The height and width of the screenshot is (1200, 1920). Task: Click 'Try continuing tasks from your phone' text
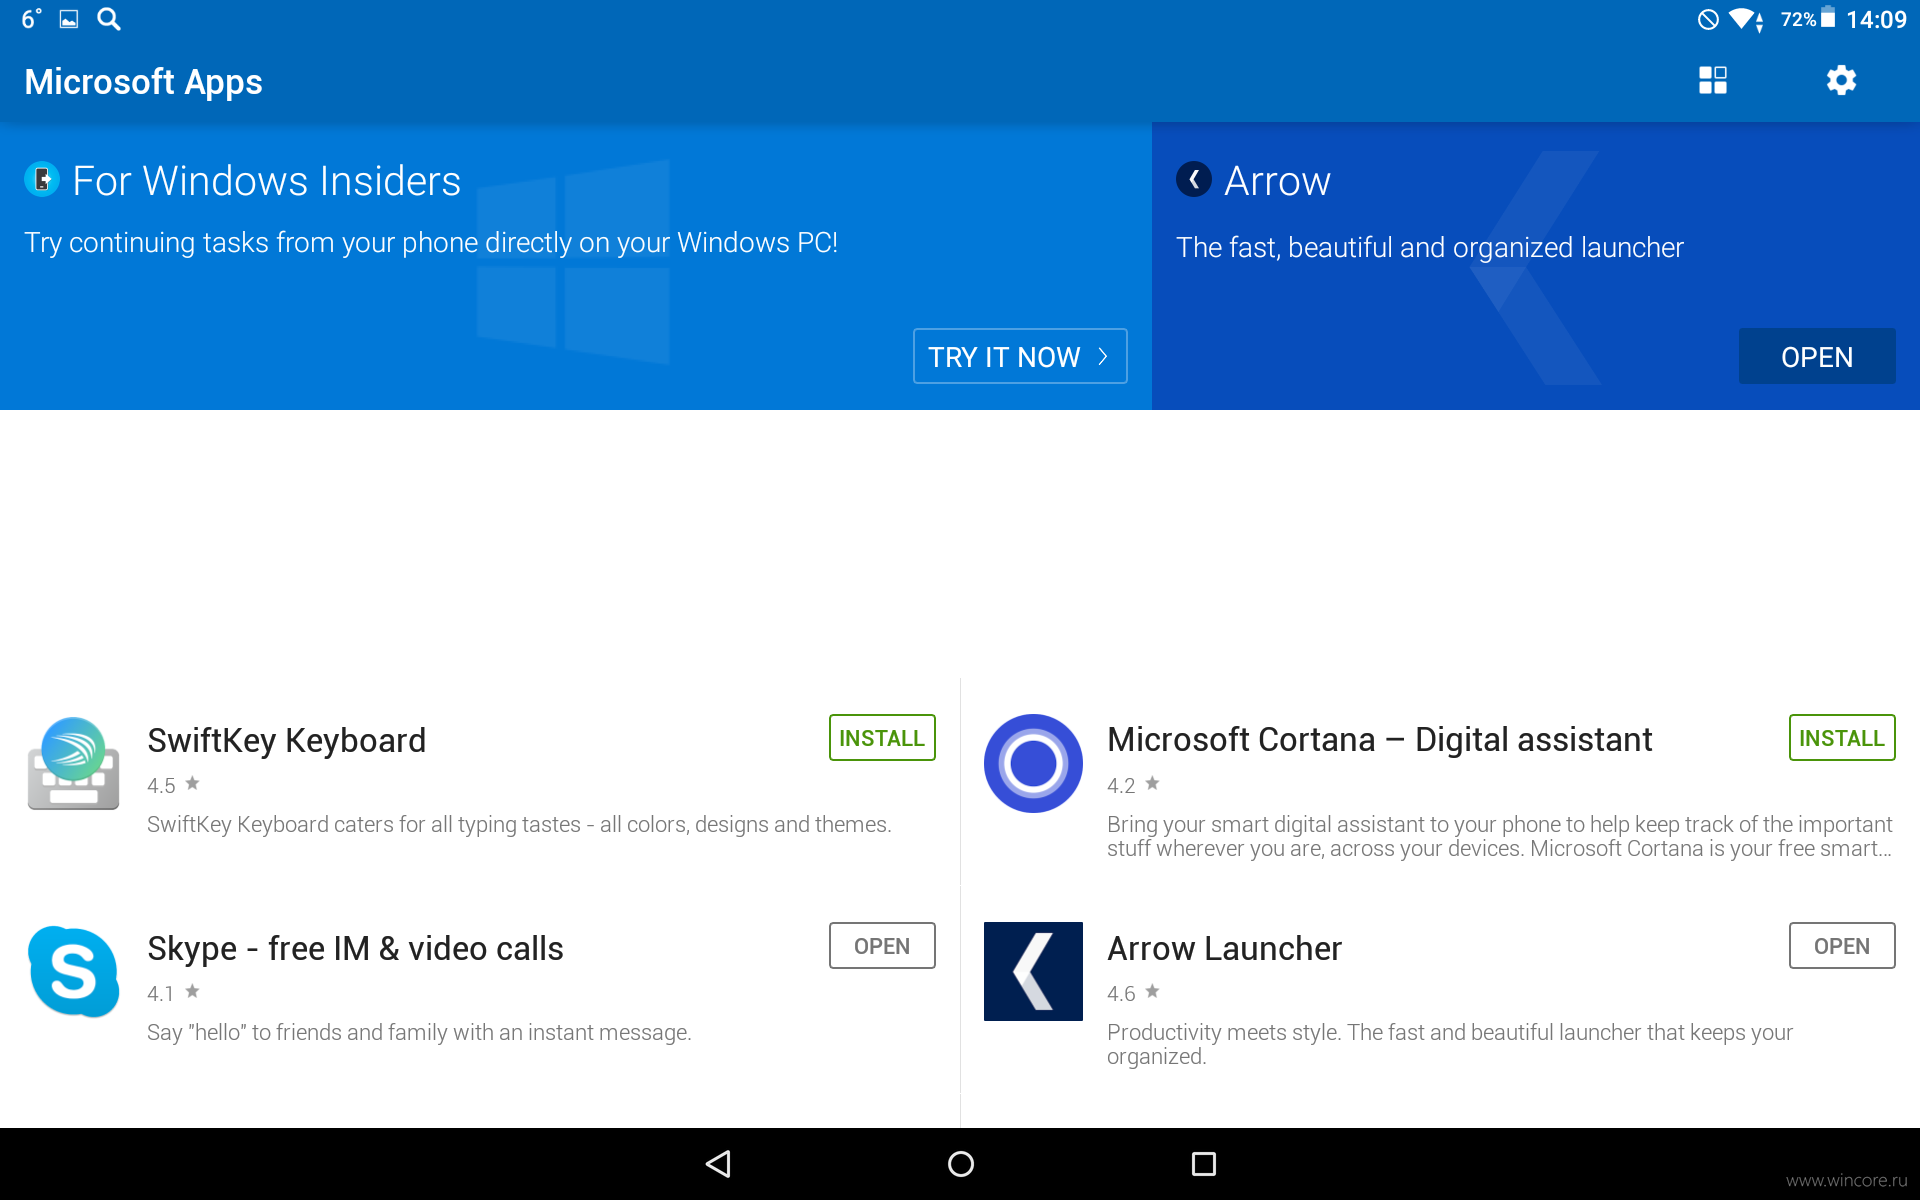point(431,243)
